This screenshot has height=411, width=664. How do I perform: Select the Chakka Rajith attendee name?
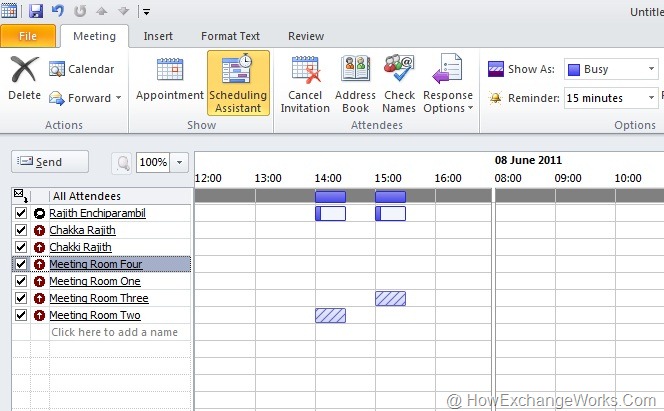pyautogui.click(x=82, y=230)
